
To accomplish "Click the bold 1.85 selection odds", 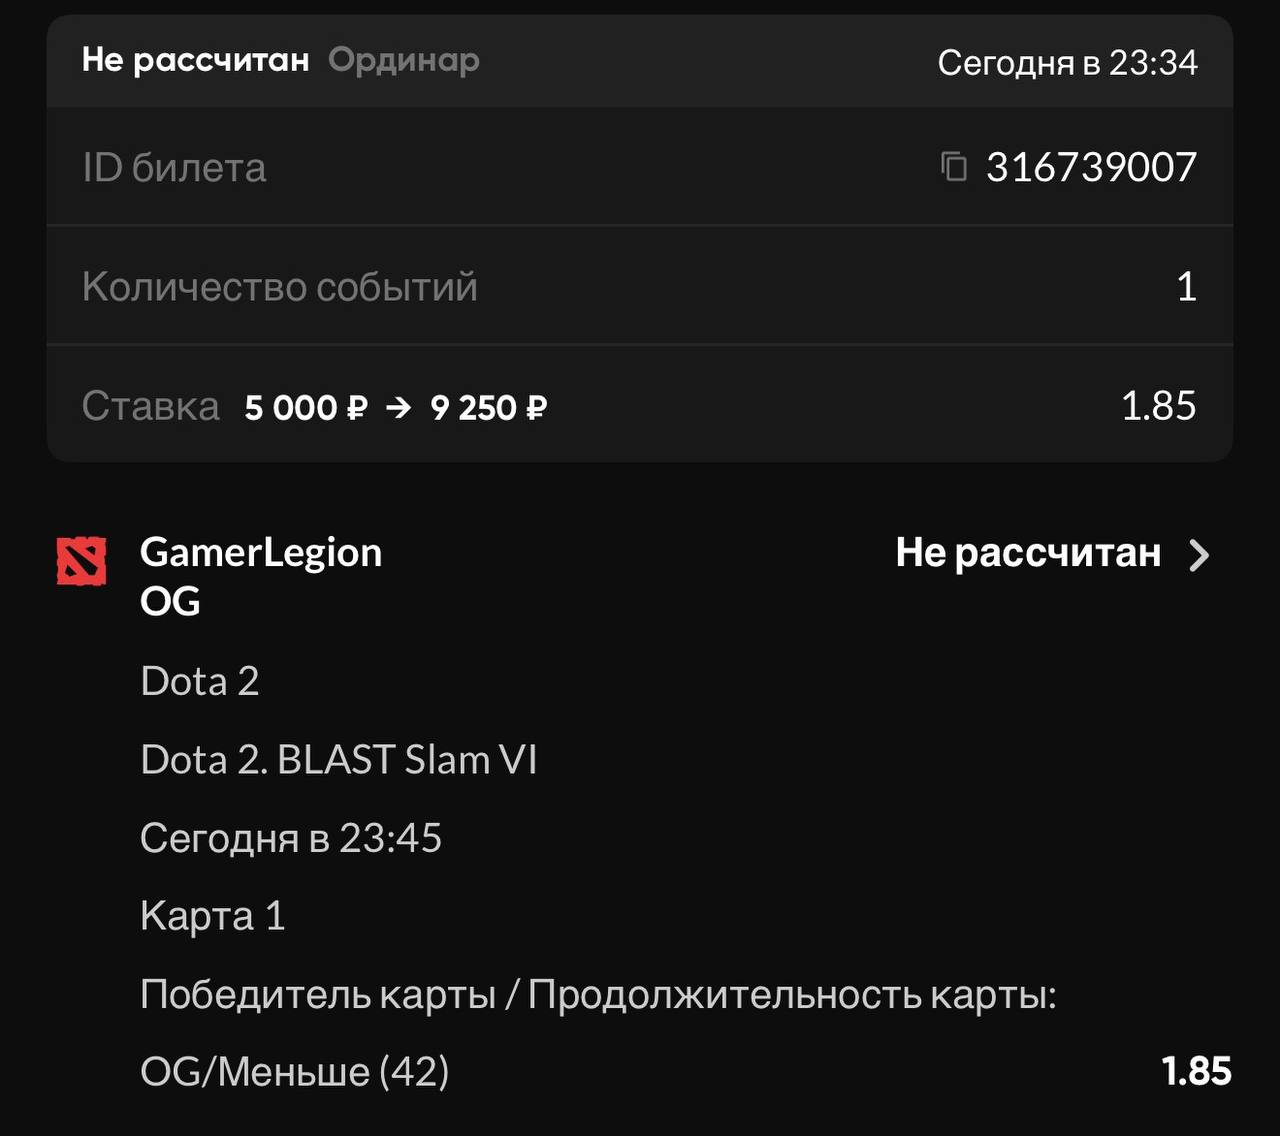I will point(1196,1071).
